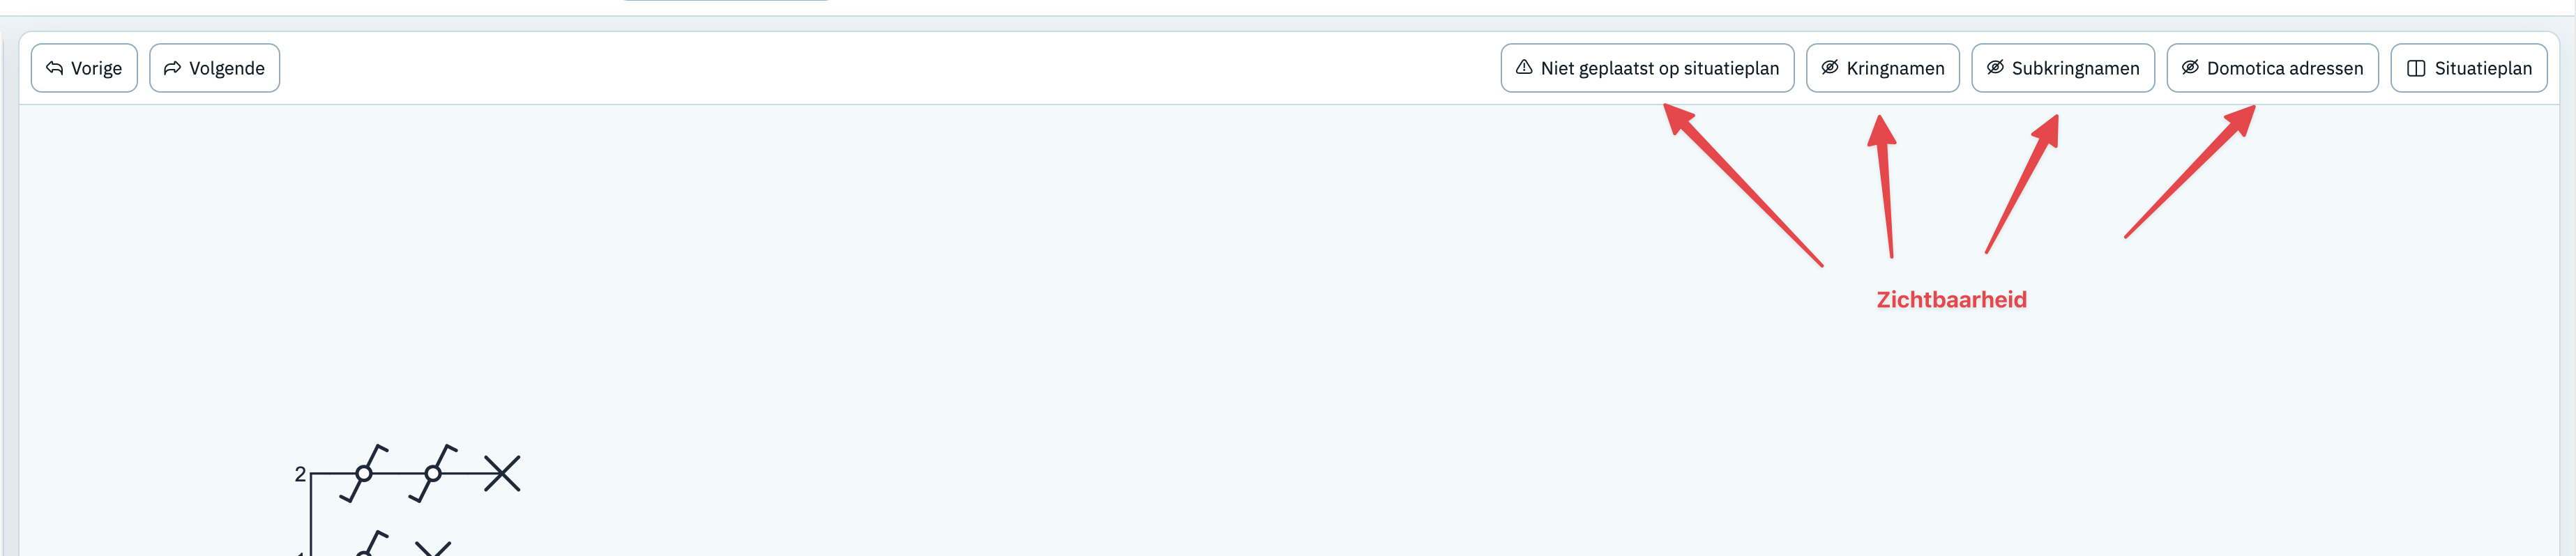Click the redo arrow icon beside Volgende
This screenshot has width=2576, height=556.
[173, 68]
